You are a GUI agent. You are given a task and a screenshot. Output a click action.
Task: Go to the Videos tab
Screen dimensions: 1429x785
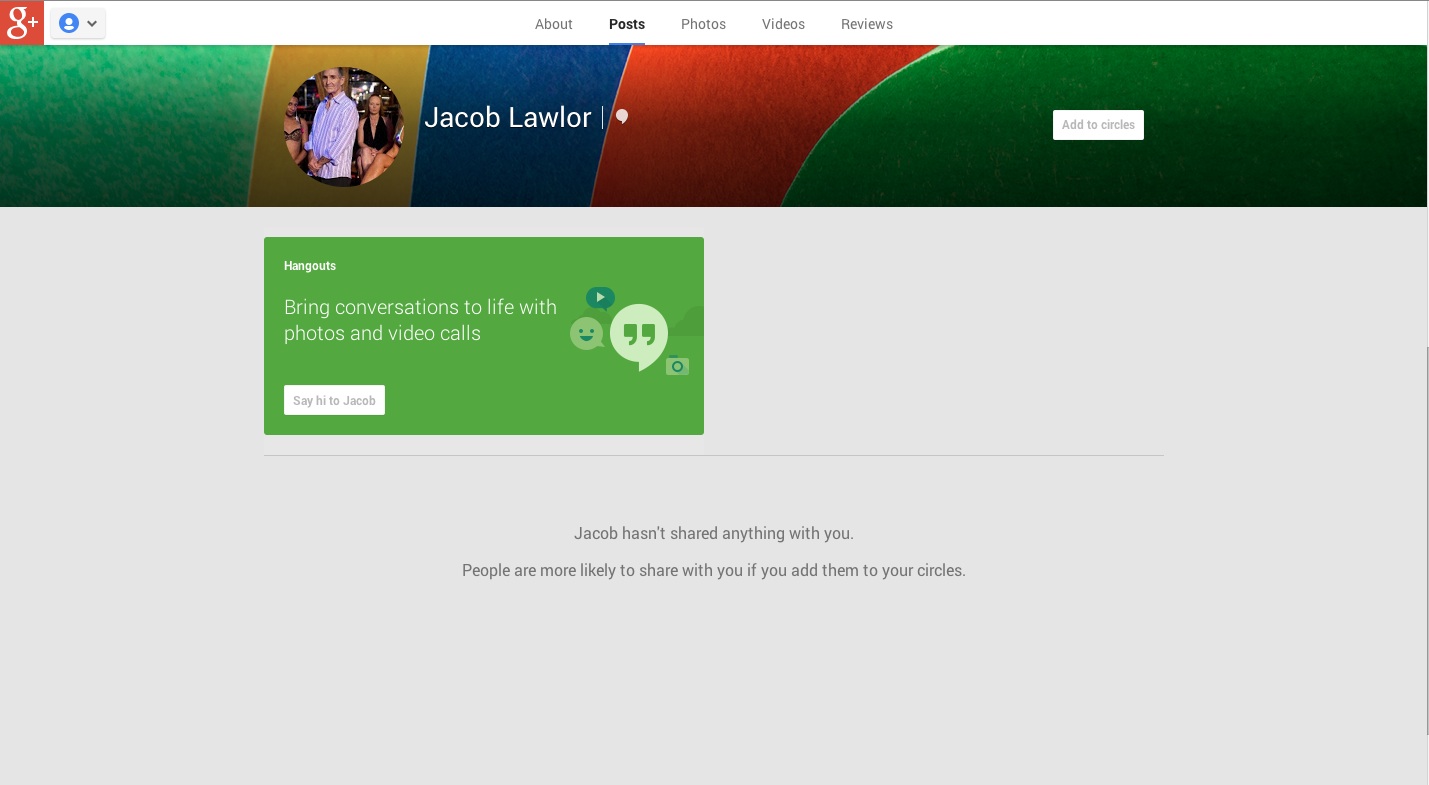point(783,24)
